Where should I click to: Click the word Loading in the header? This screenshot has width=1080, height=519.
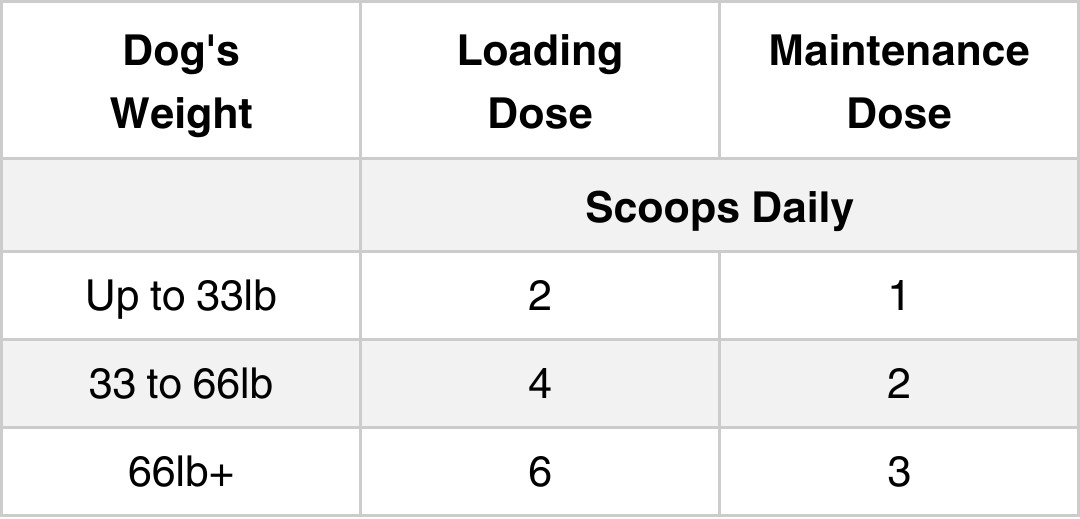pos(540,52)
